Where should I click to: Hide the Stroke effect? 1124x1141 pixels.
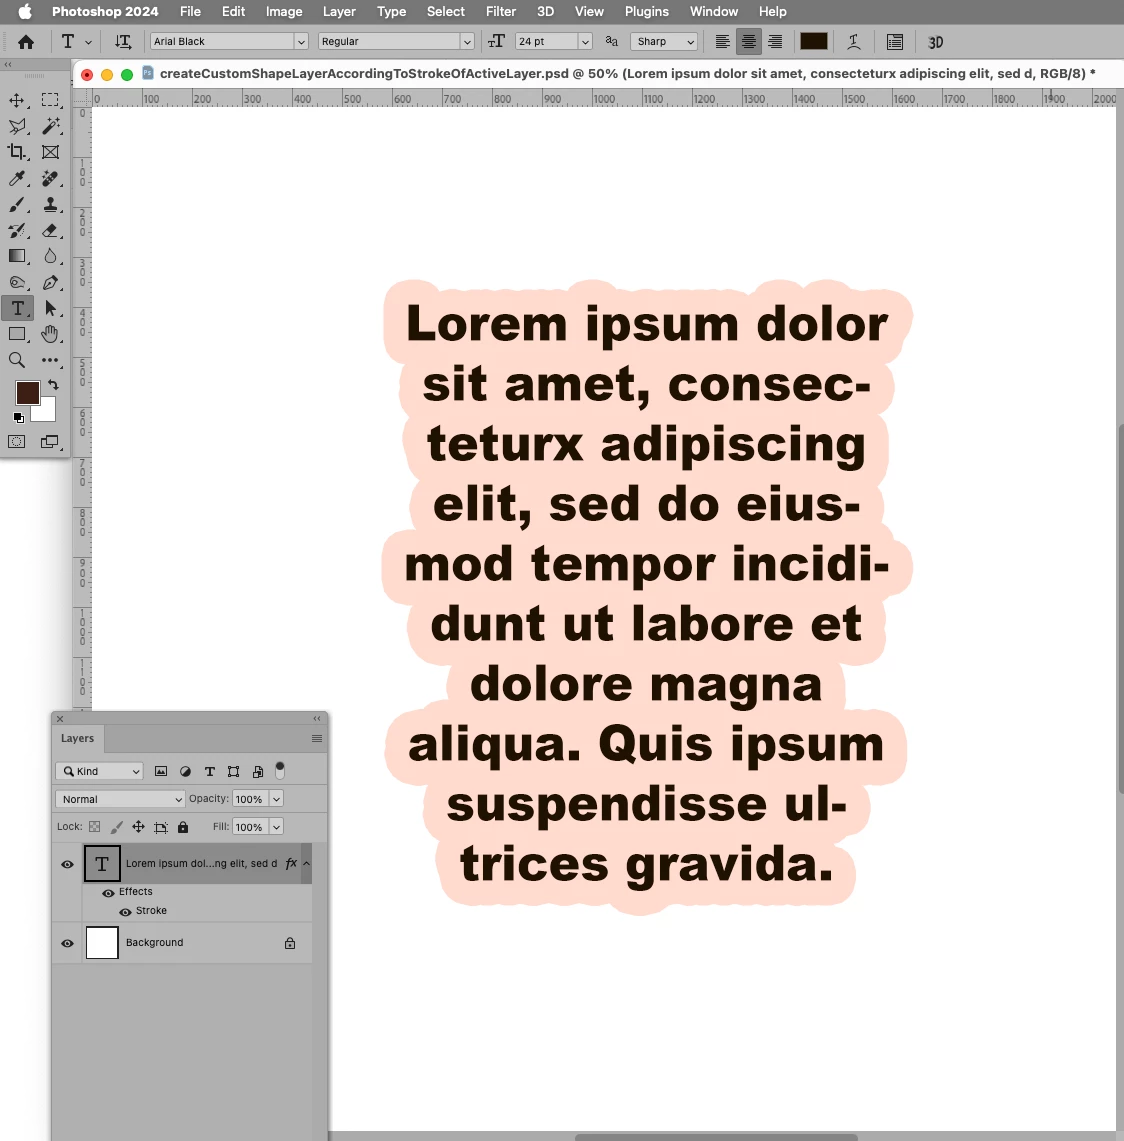click(x=125, y=912)
